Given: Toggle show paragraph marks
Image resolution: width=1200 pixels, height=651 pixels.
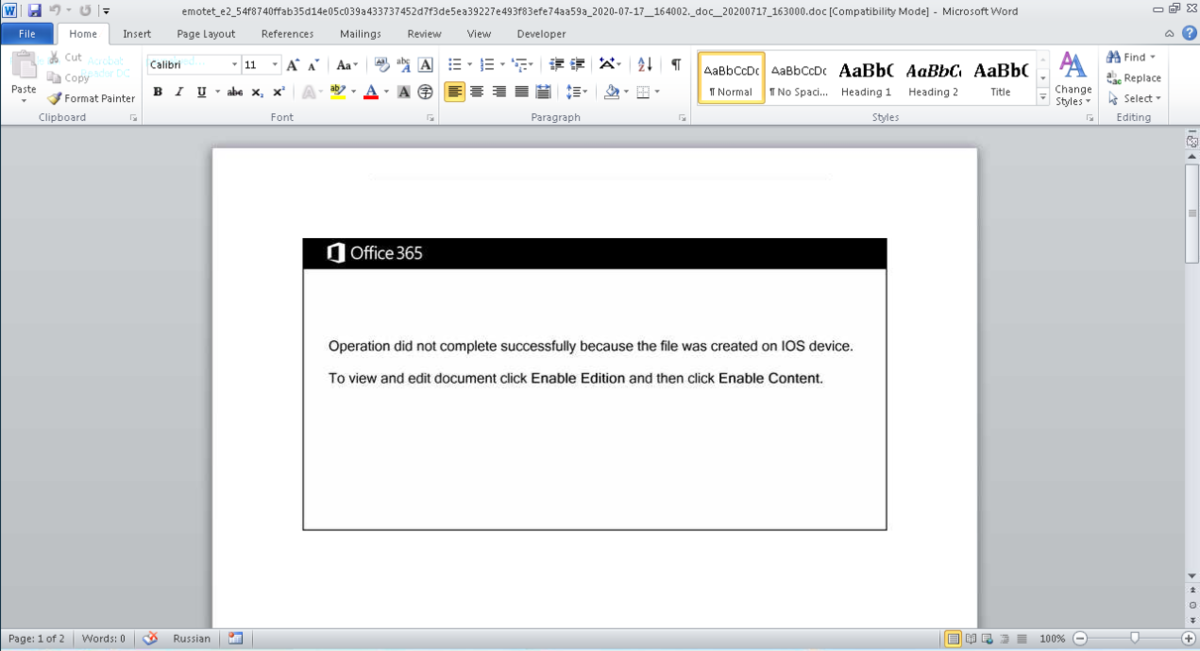Looking at the screenshot, I should point(676,65).
